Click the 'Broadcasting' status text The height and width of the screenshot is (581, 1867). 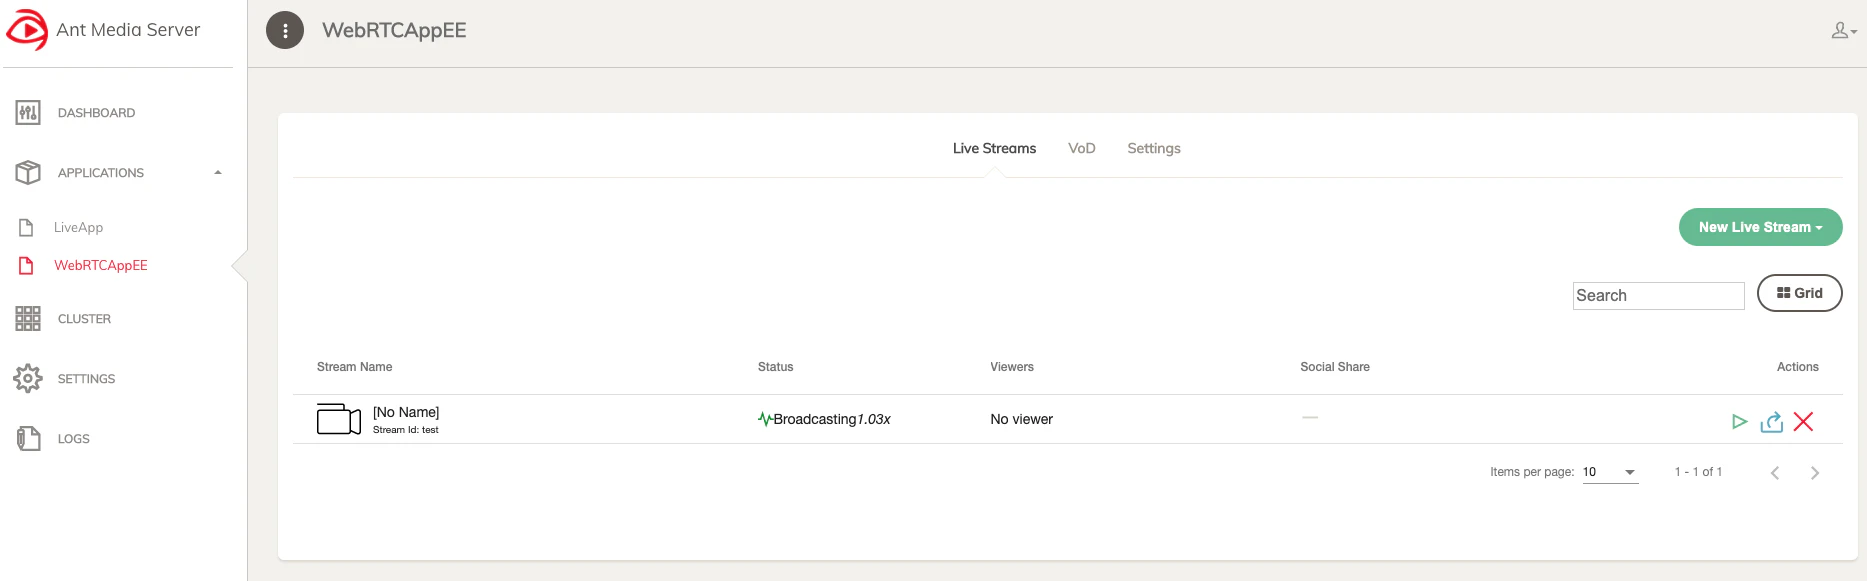click(815, 419)
